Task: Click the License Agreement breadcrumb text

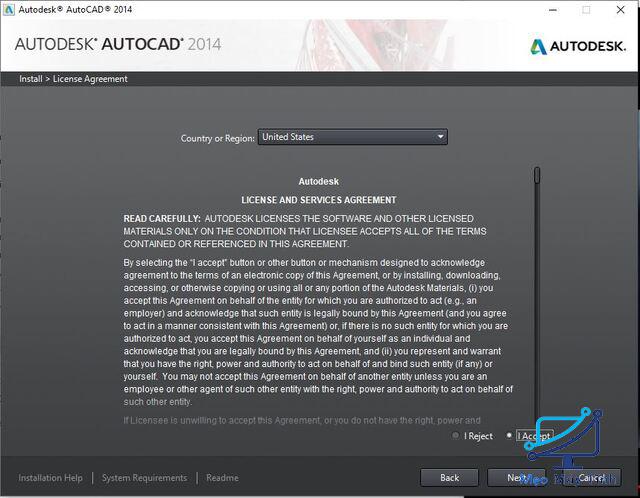Action: coord(90,79)
